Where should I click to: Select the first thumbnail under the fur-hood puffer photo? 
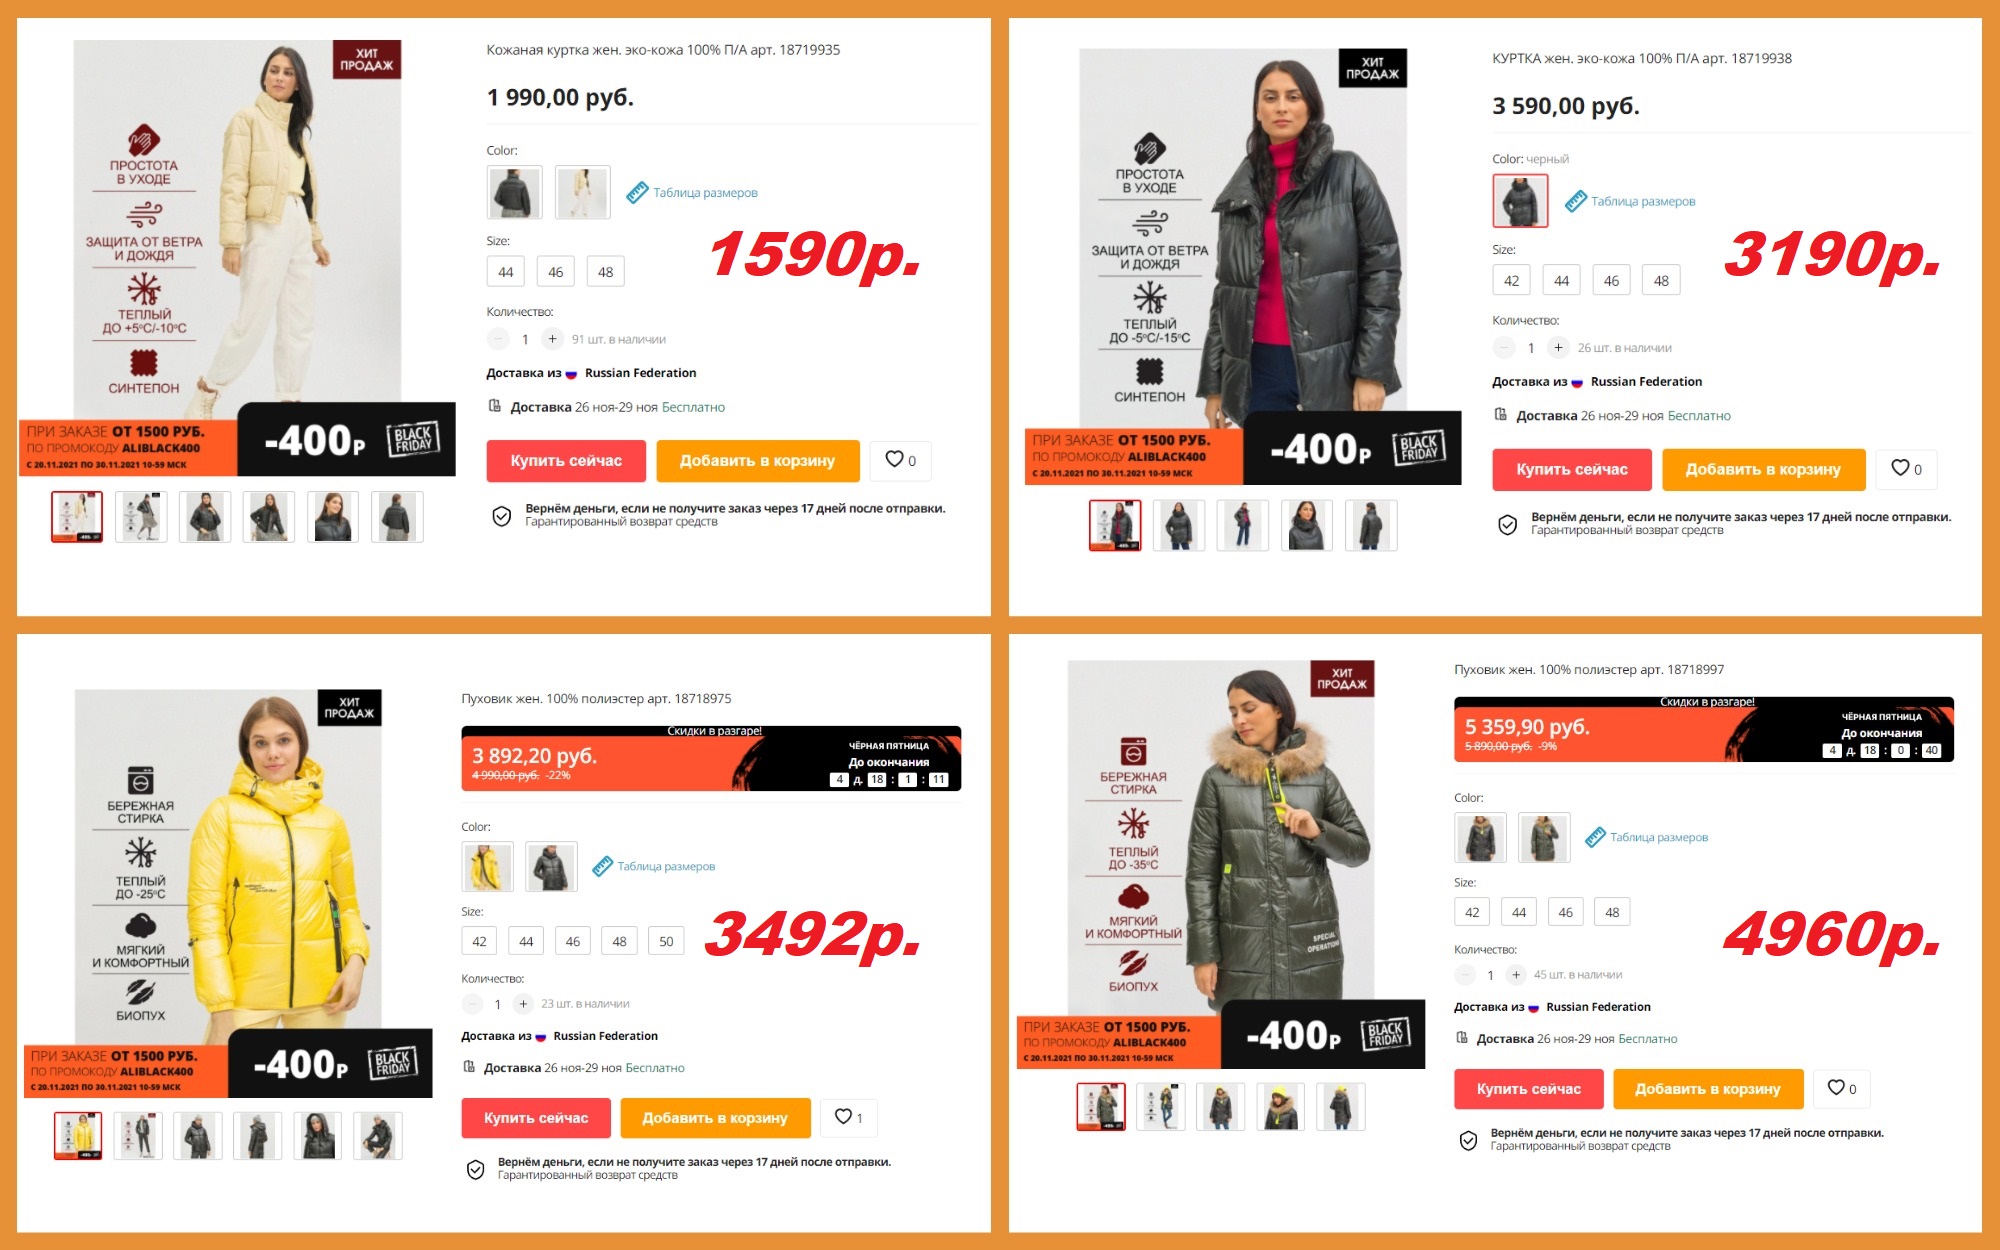(x=1101, y=1107)
